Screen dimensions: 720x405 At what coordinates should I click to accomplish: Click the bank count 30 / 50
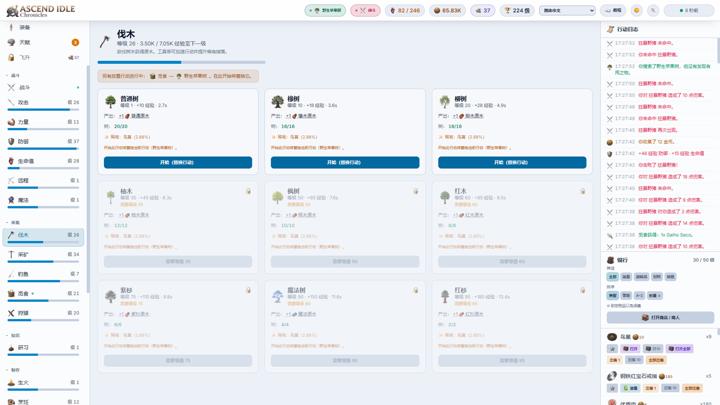tap(703, 260)
